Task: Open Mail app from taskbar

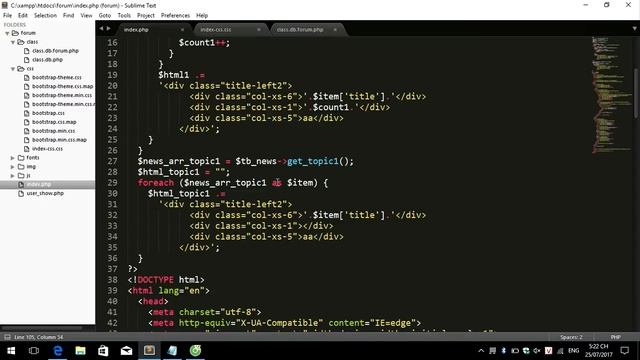Action: click(x=127, y=351)
